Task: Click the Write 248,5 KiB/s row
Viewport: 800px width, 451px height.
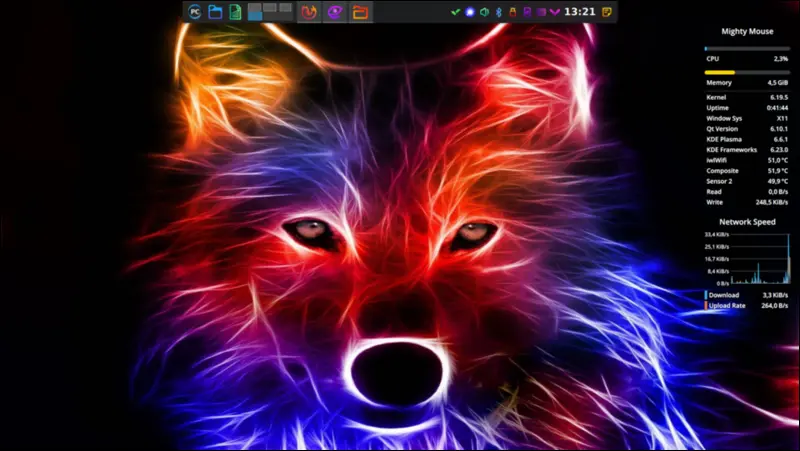Action: [747, 202]
